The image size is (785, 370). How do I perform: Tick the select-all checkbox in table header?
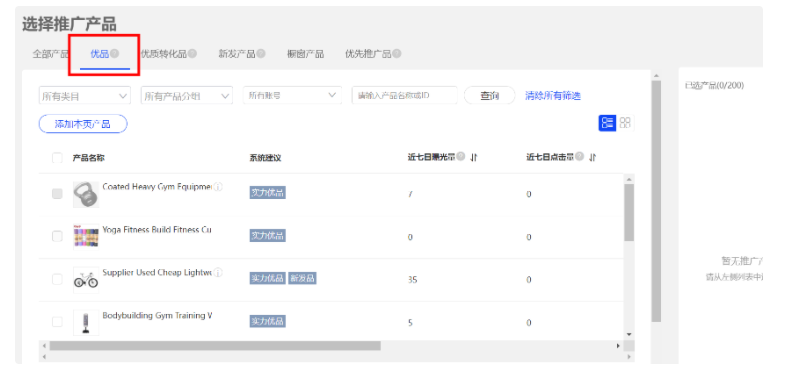pos(57,158)
